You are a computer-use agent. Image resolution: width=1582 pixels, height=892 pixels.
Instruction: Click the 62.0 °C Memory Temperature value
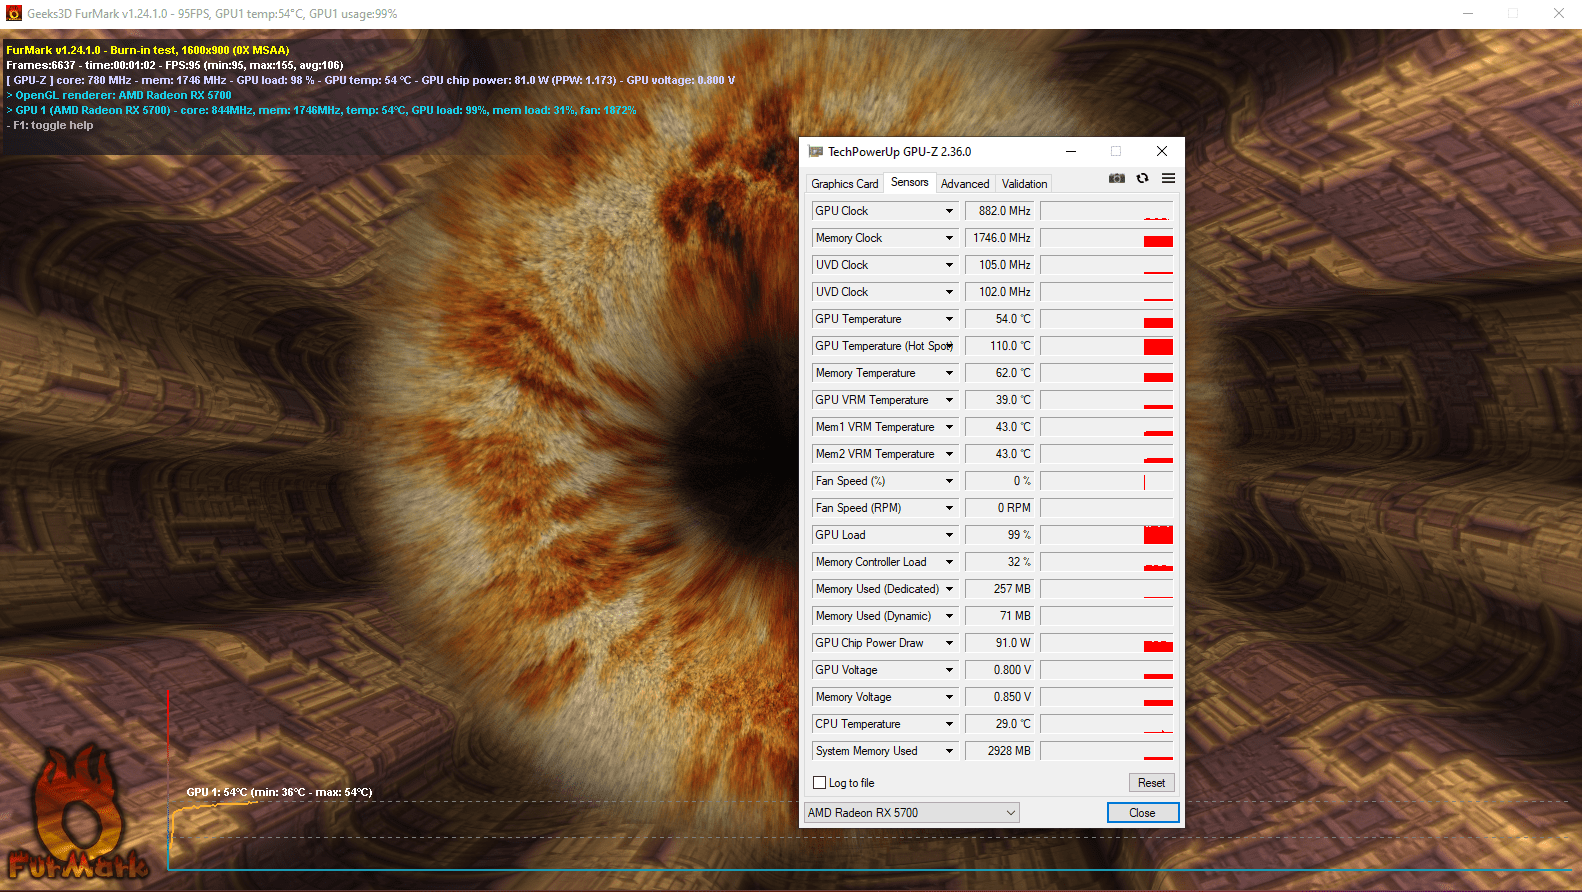pos(1000,373)
